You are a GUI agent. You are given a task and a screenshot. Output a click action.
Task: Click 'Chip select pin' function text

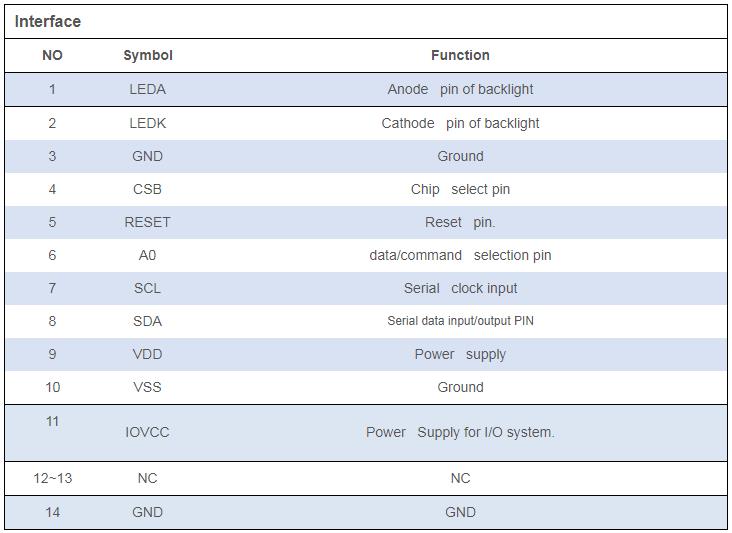coord(460,189)
